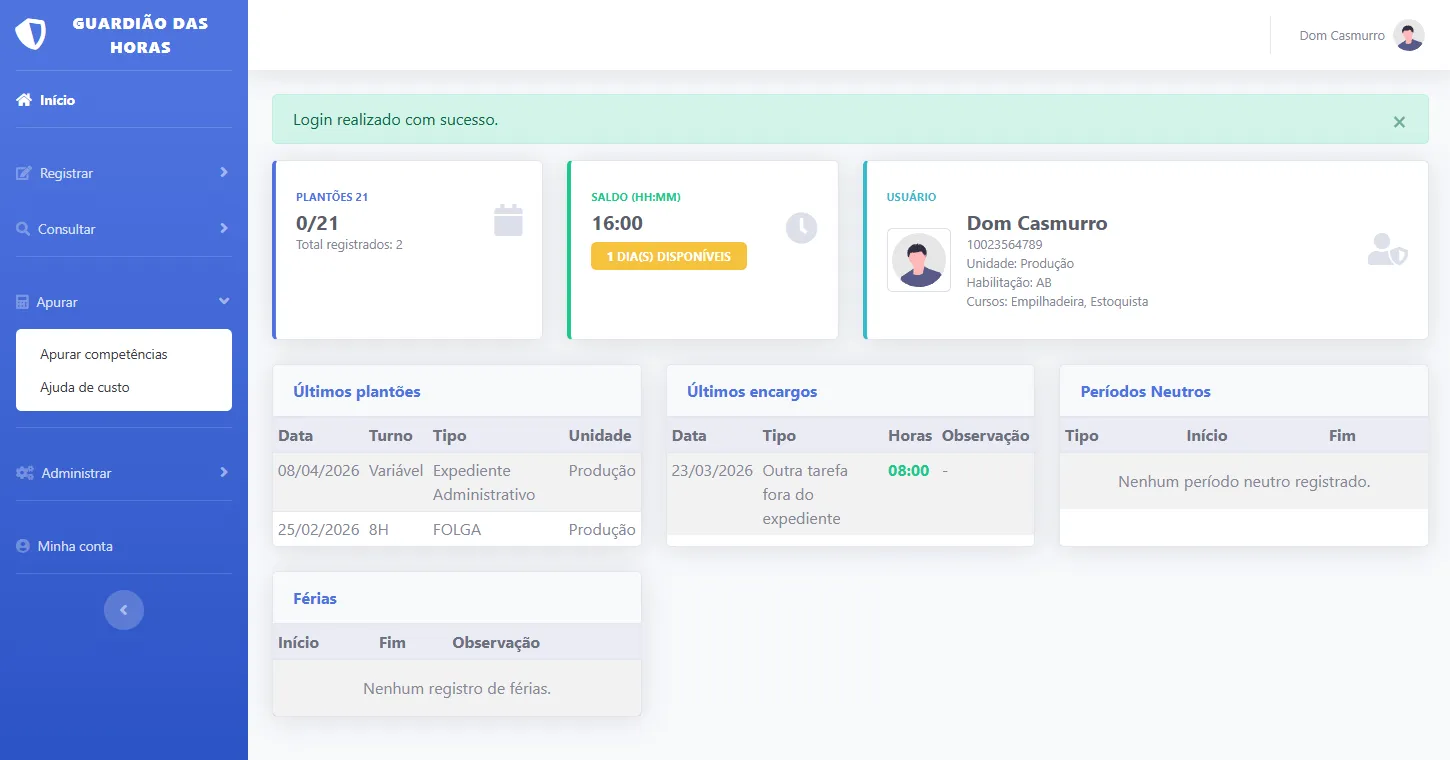
Task: Click the Períodos Neutros panel heading
Action: (x=1146, y=392)
